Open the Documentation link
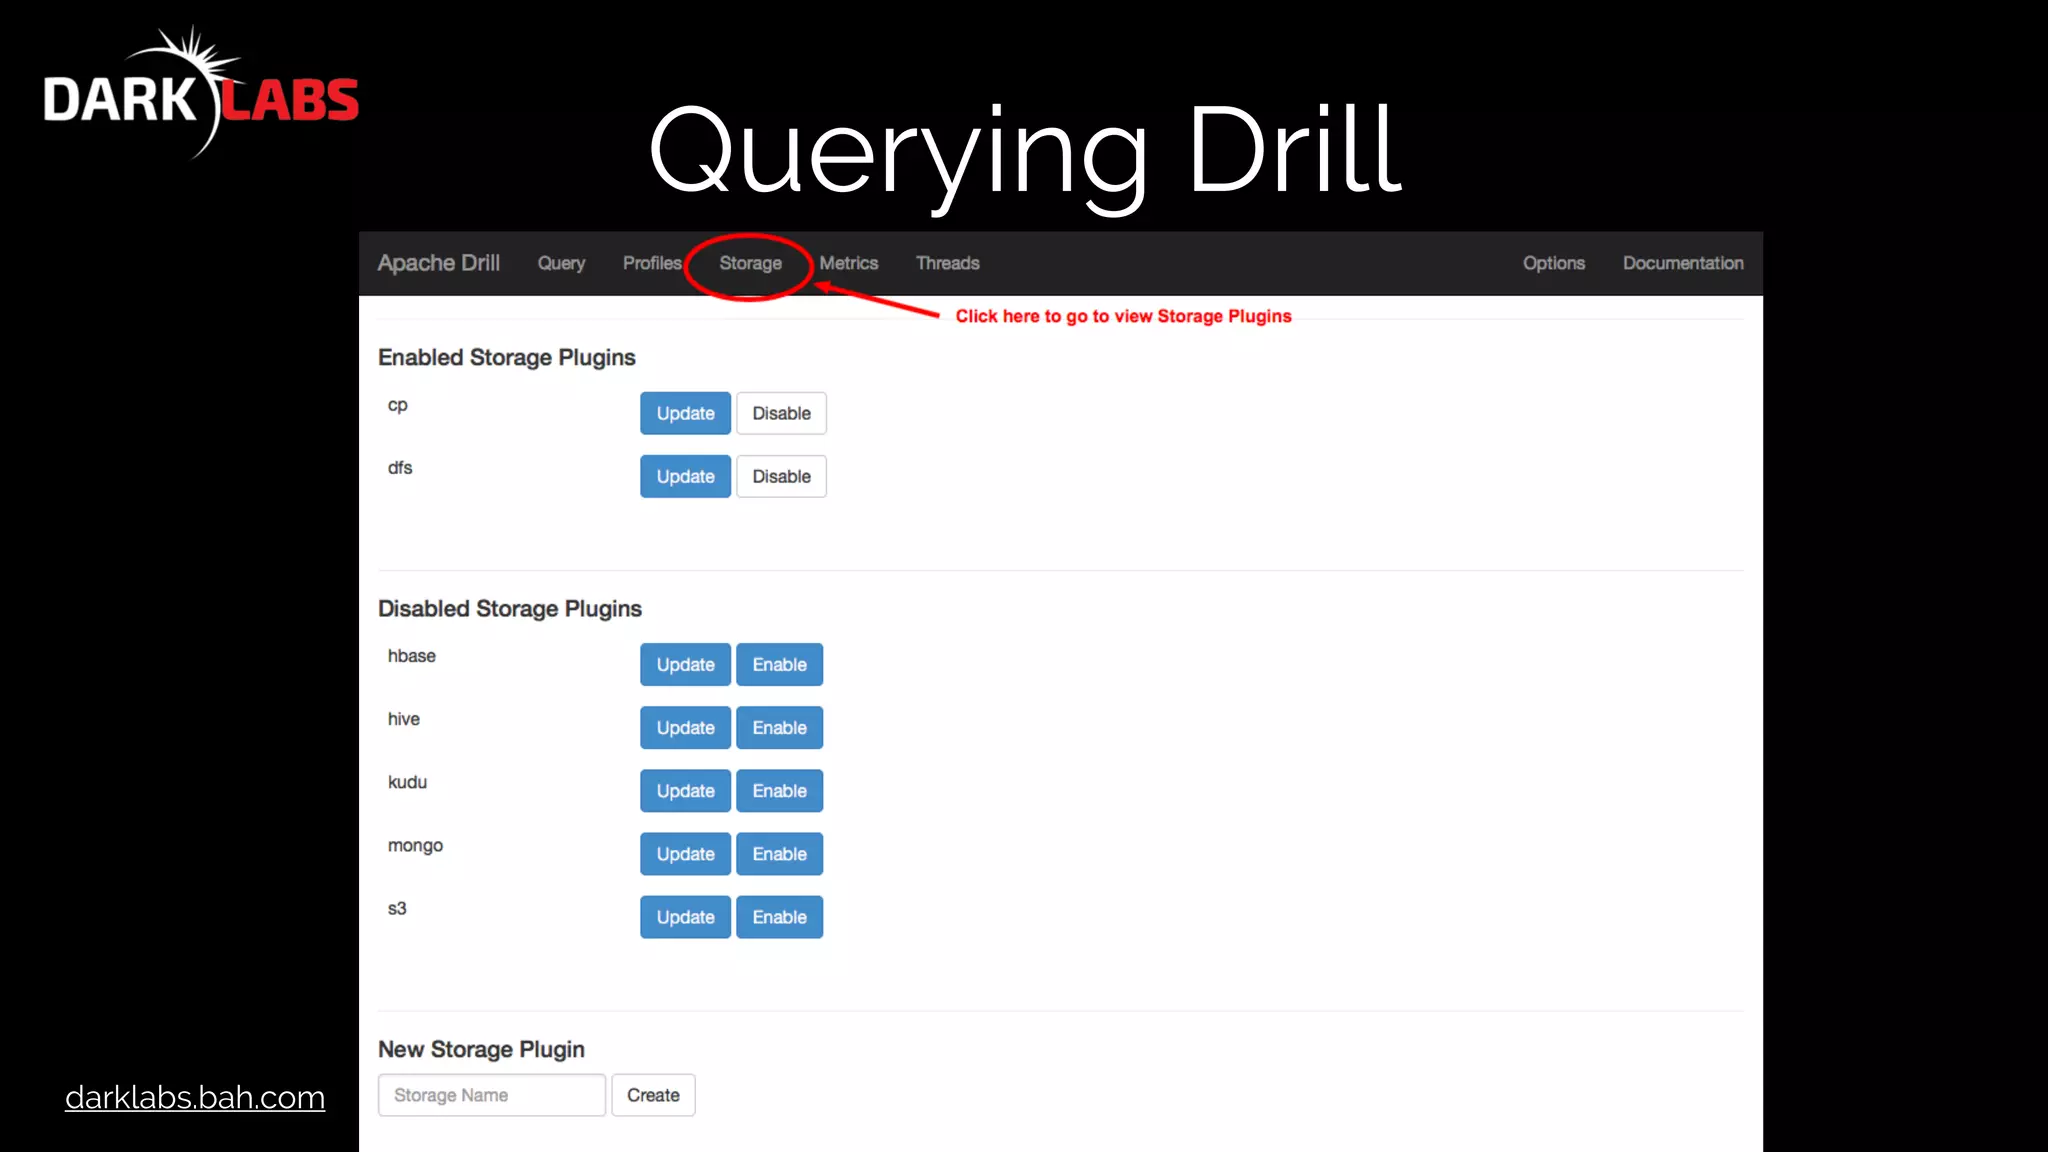 1683,263
